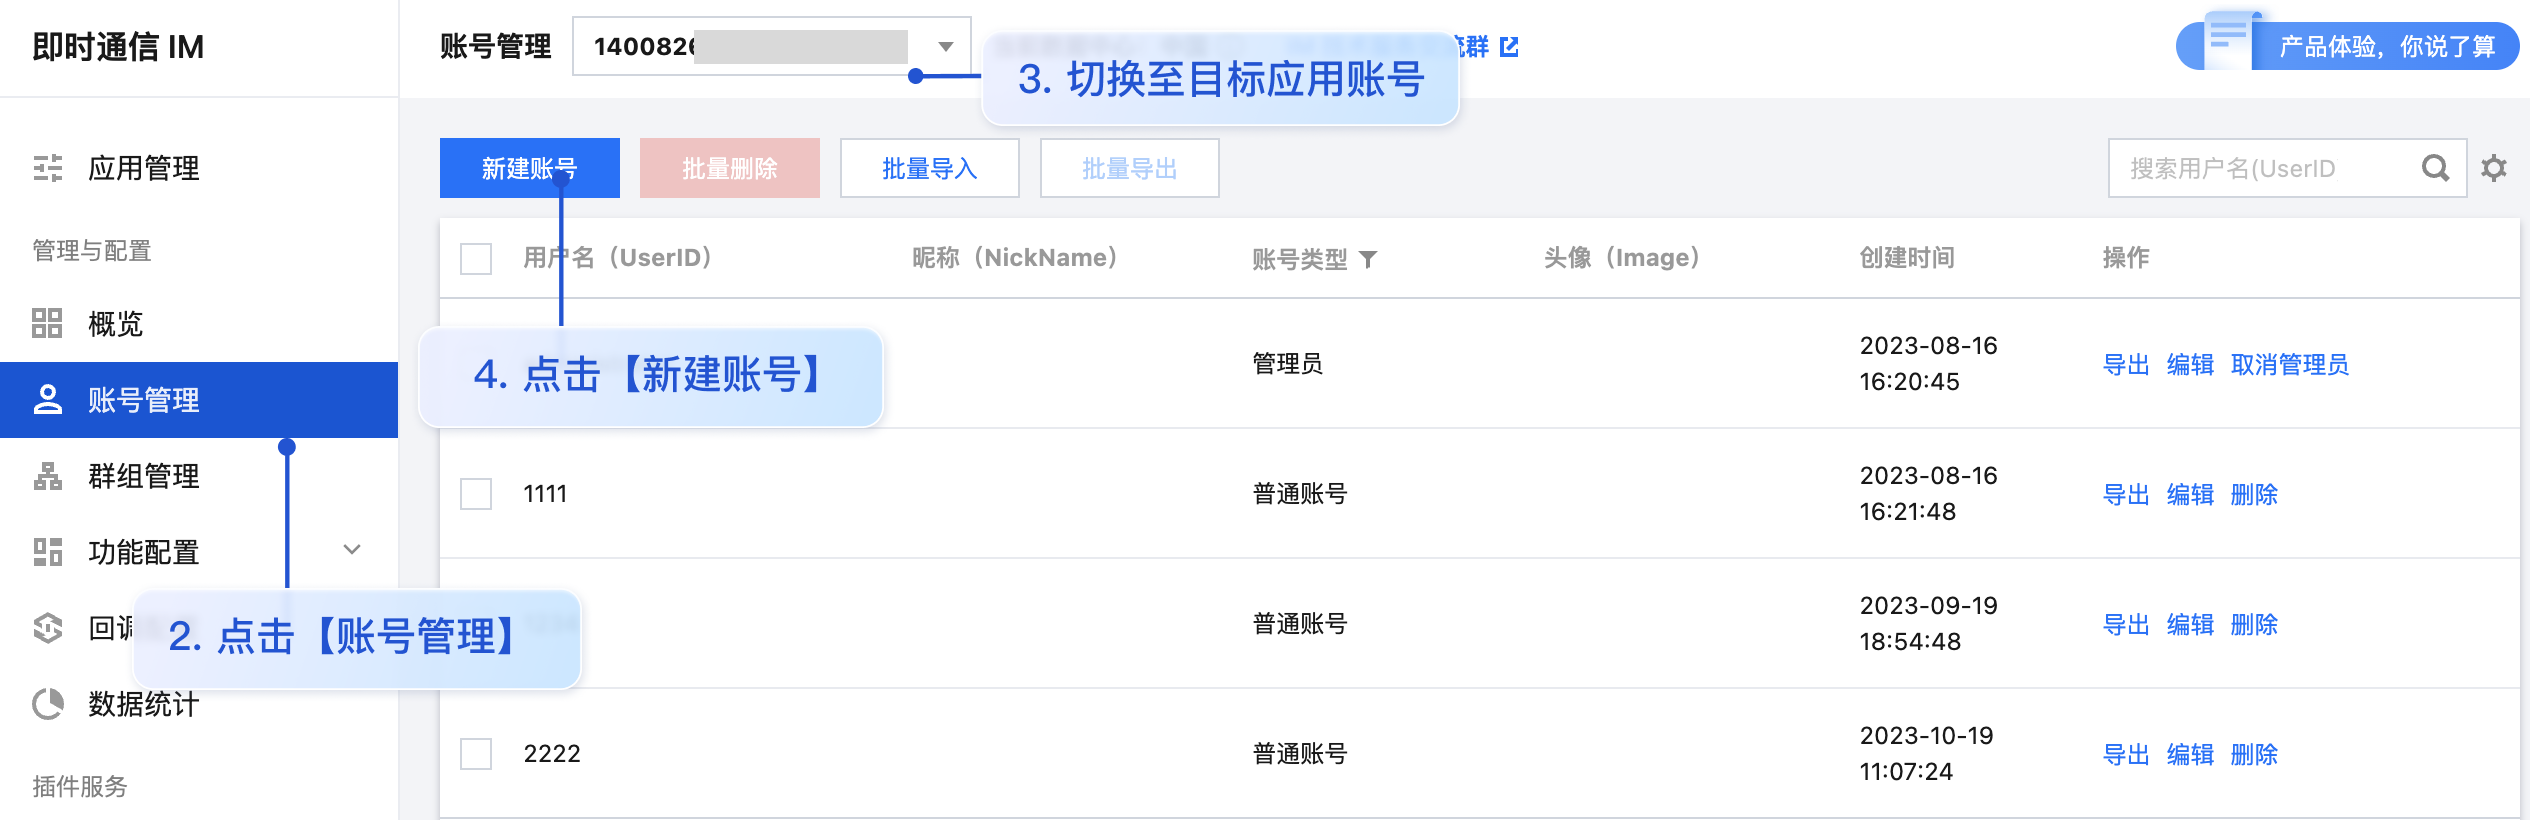Select the checkbox next to user 1111
2530x820 pixels.
[x=476, y=493]
